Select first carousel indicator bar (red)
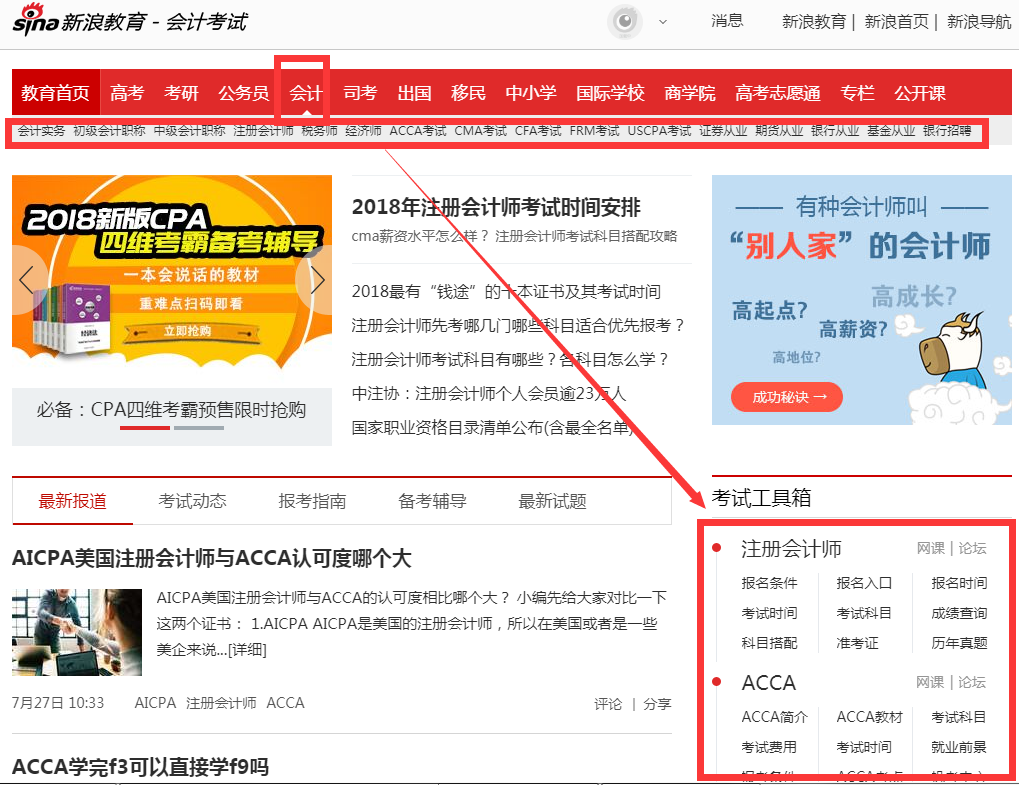The width and height of the screenshot is (1019, 785). tap(145, 428)
